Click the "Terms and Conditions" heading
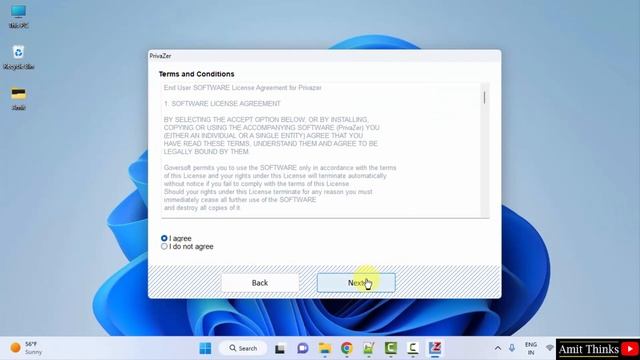 196,74
